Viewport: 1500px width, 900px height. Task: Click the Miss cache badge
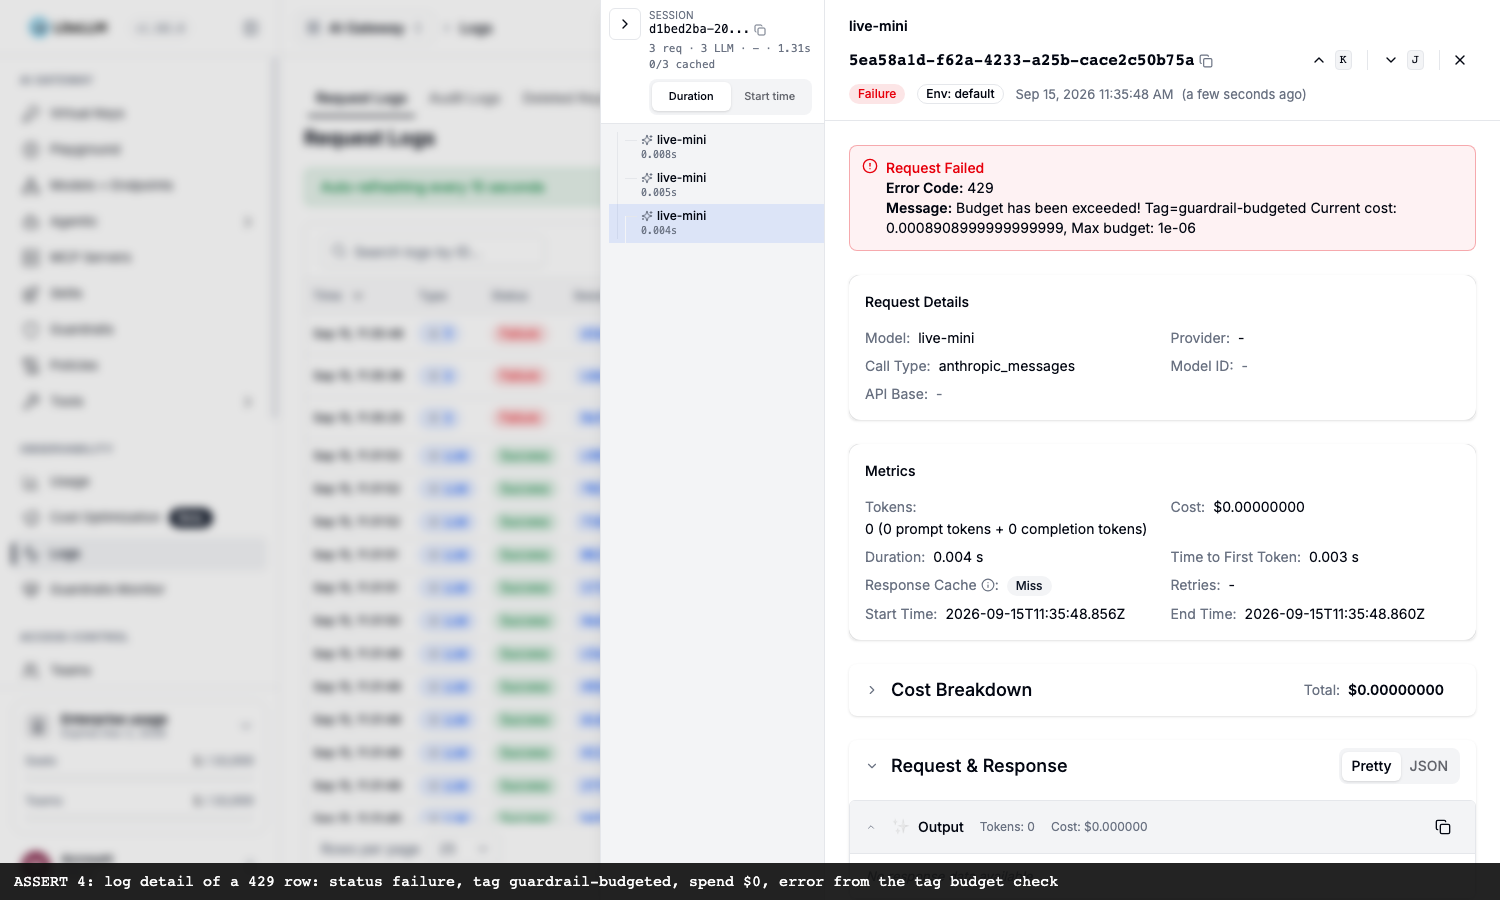(x=1029, y=586)
